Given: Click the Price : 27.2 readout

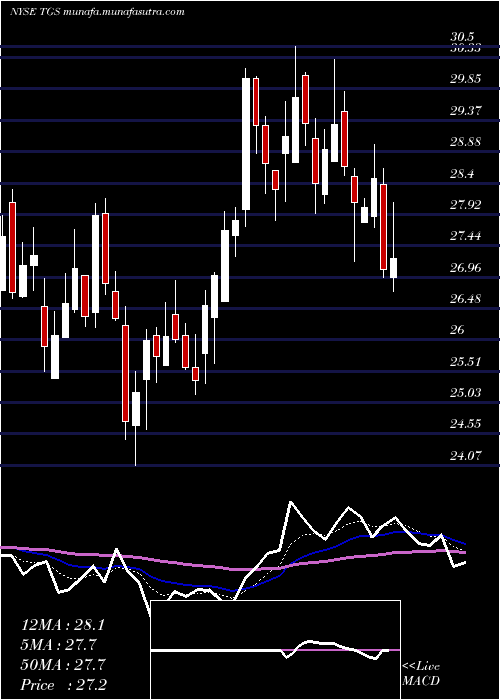Looking at the screenshot, I should [x=63, y=685].
